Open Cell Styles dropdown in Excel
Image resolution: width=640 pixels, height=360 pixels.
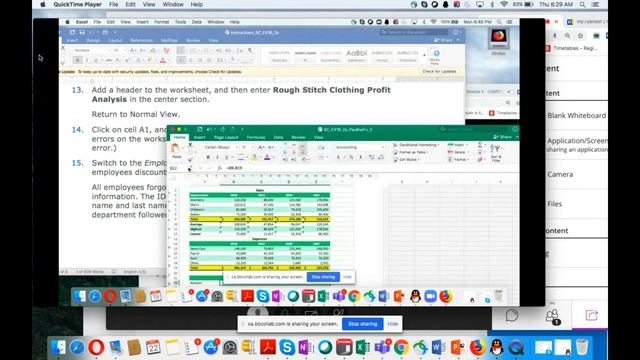[x=407, y=160]
